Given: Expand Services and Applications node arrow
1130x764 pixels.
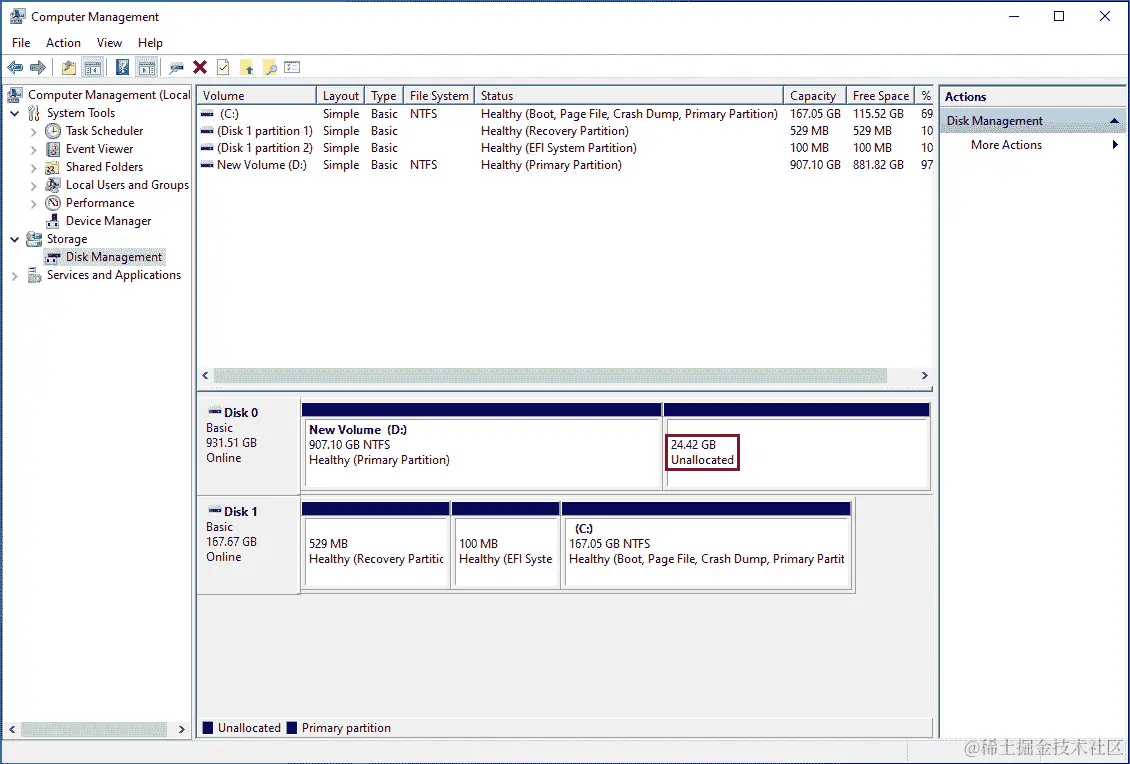Looking at the screenshot, I should pyautogui.click(x=14, y=275).
